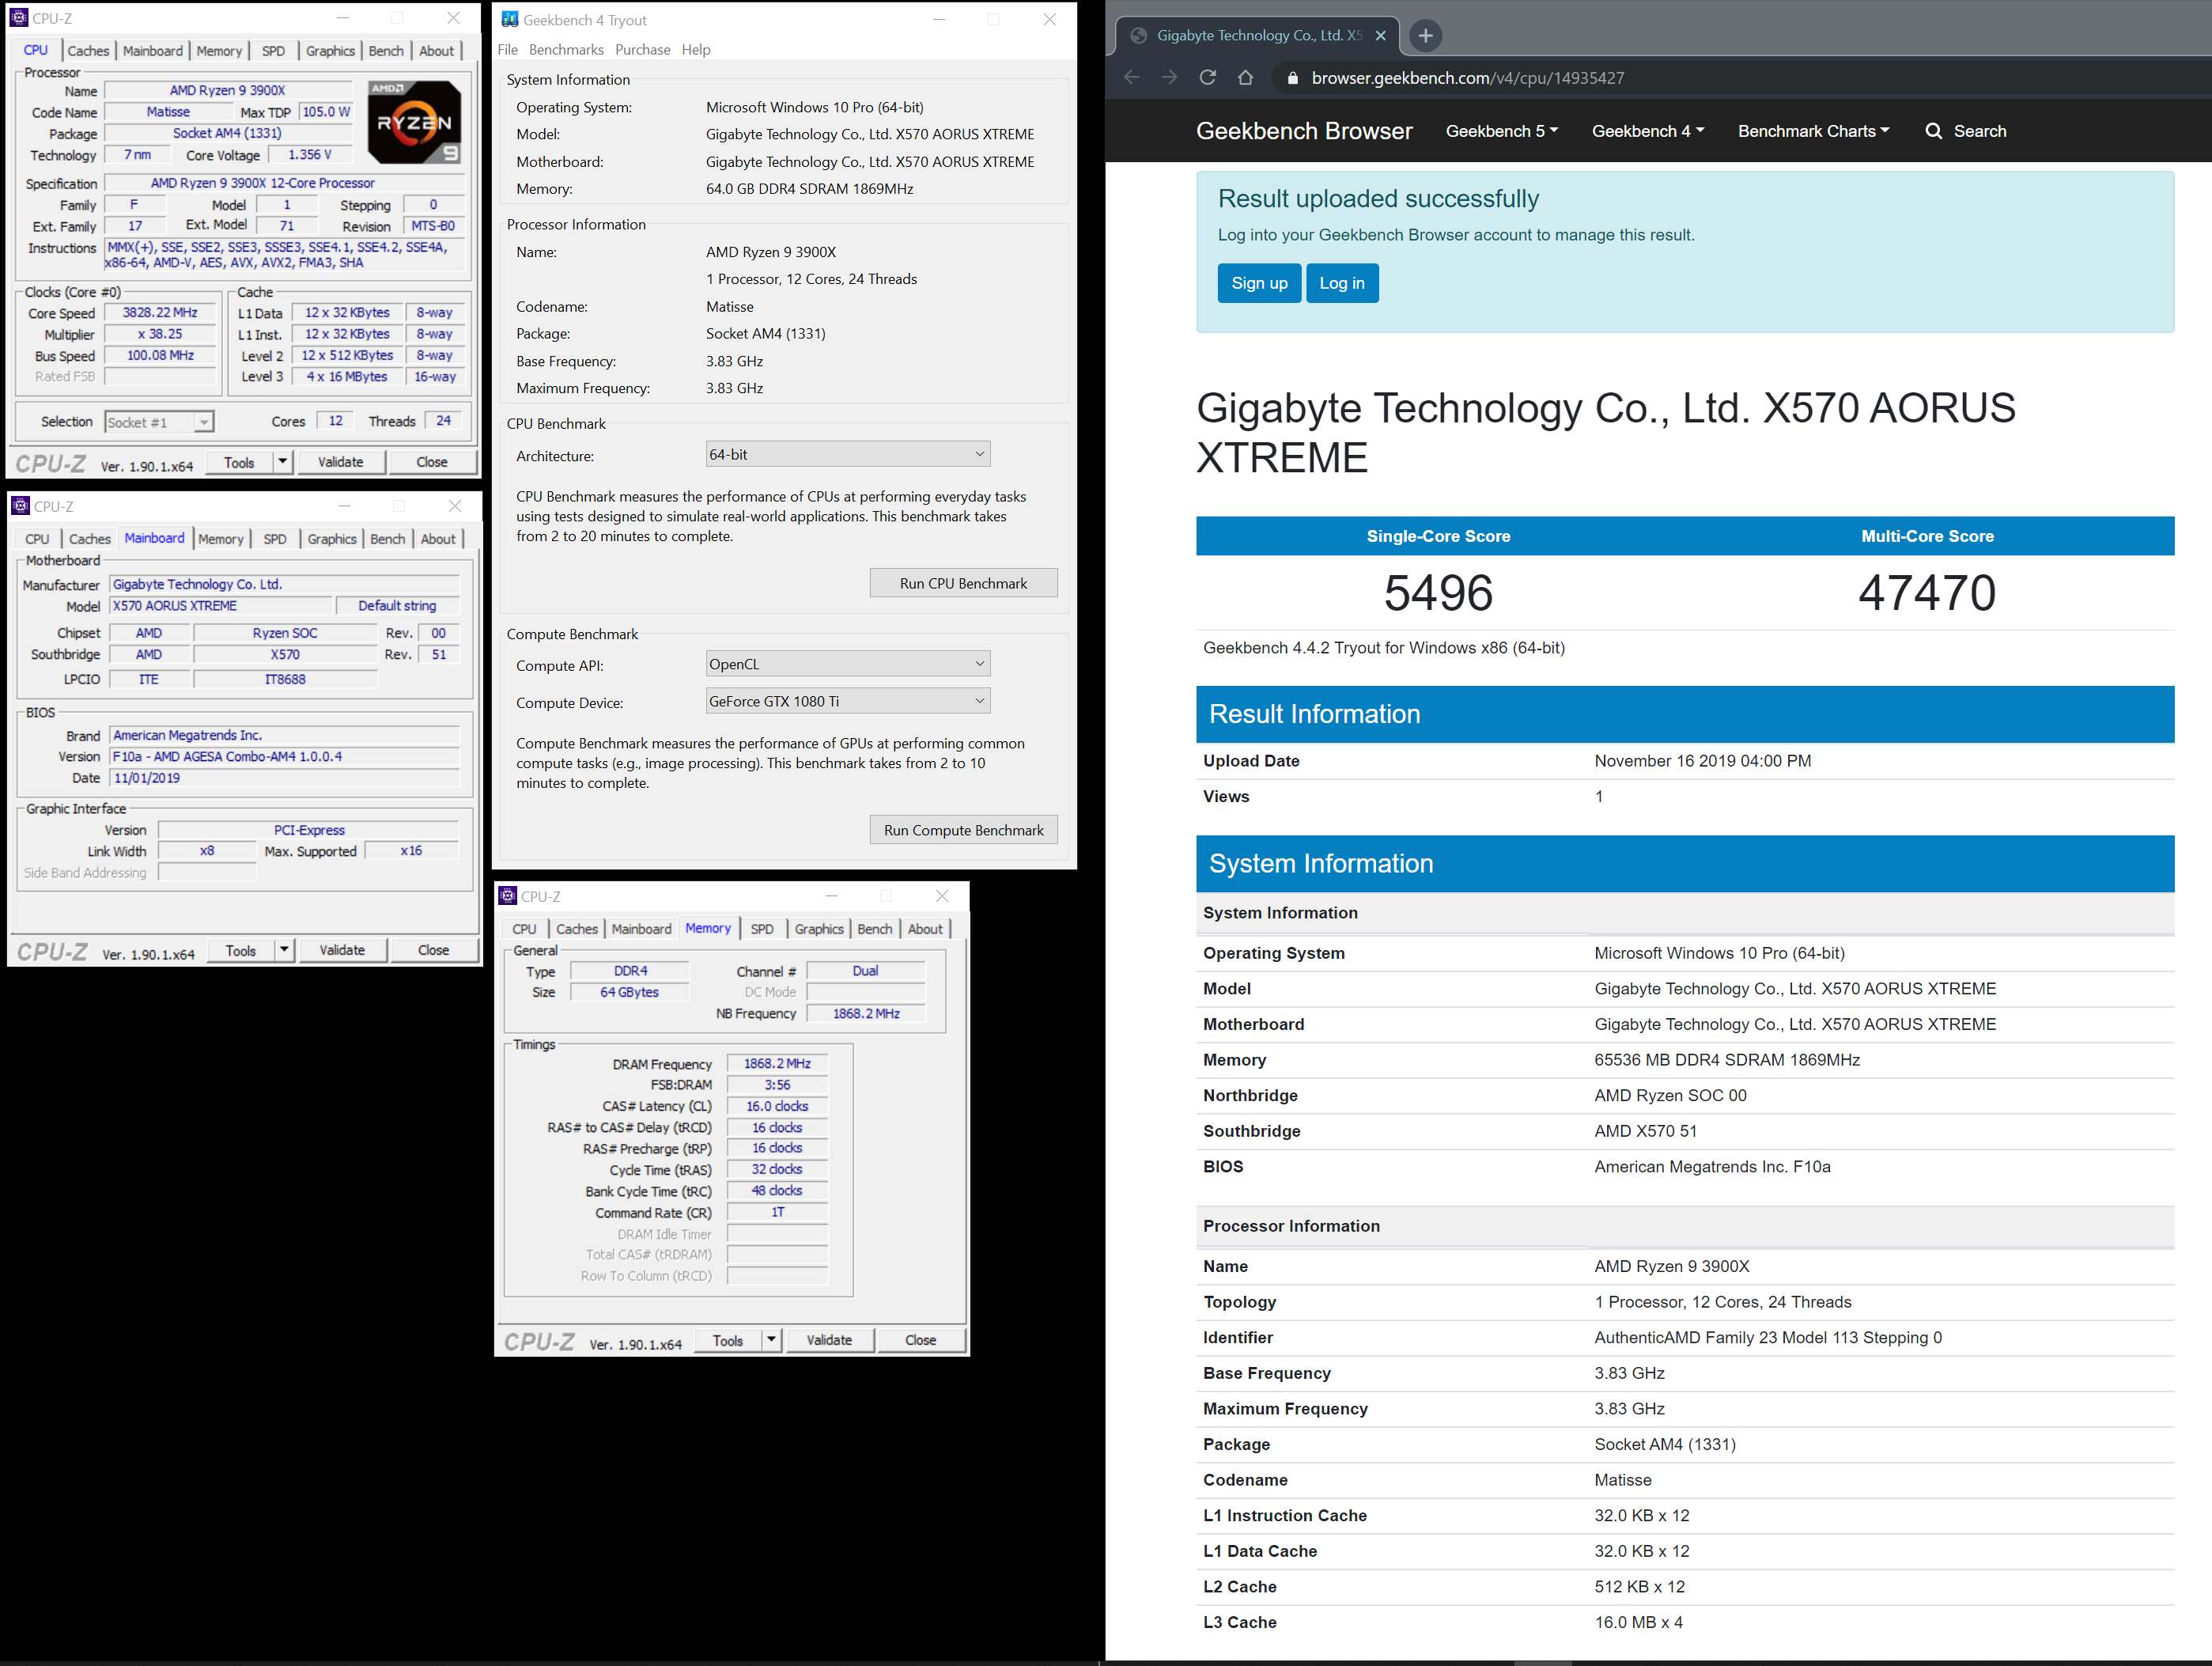Open Graphics tab in Mainboard window
The height and width of the screenshot is (1666, 2212).
(x=332, y=539)
